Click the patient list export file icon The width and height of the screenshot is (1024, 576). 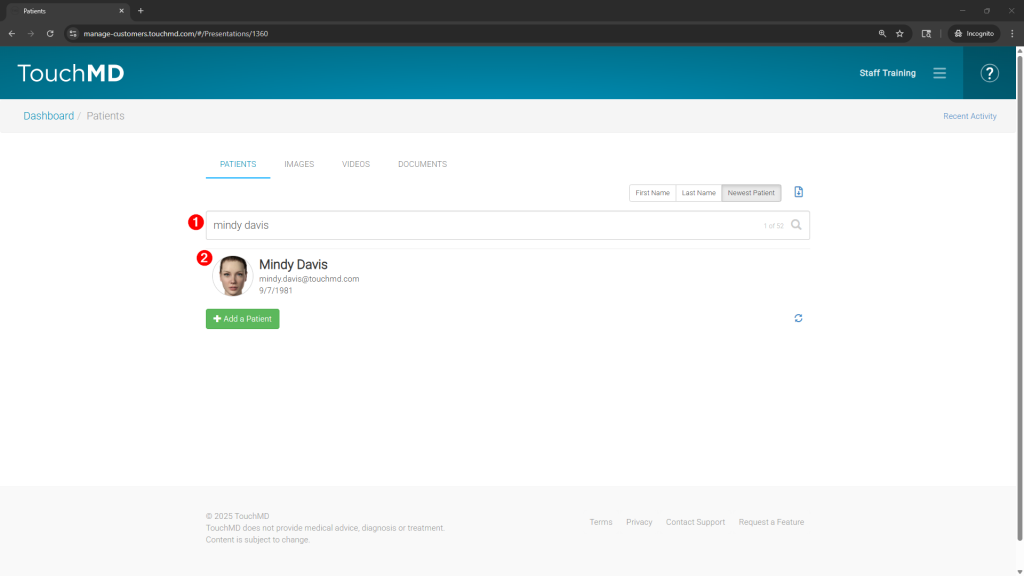pos(798,192)
